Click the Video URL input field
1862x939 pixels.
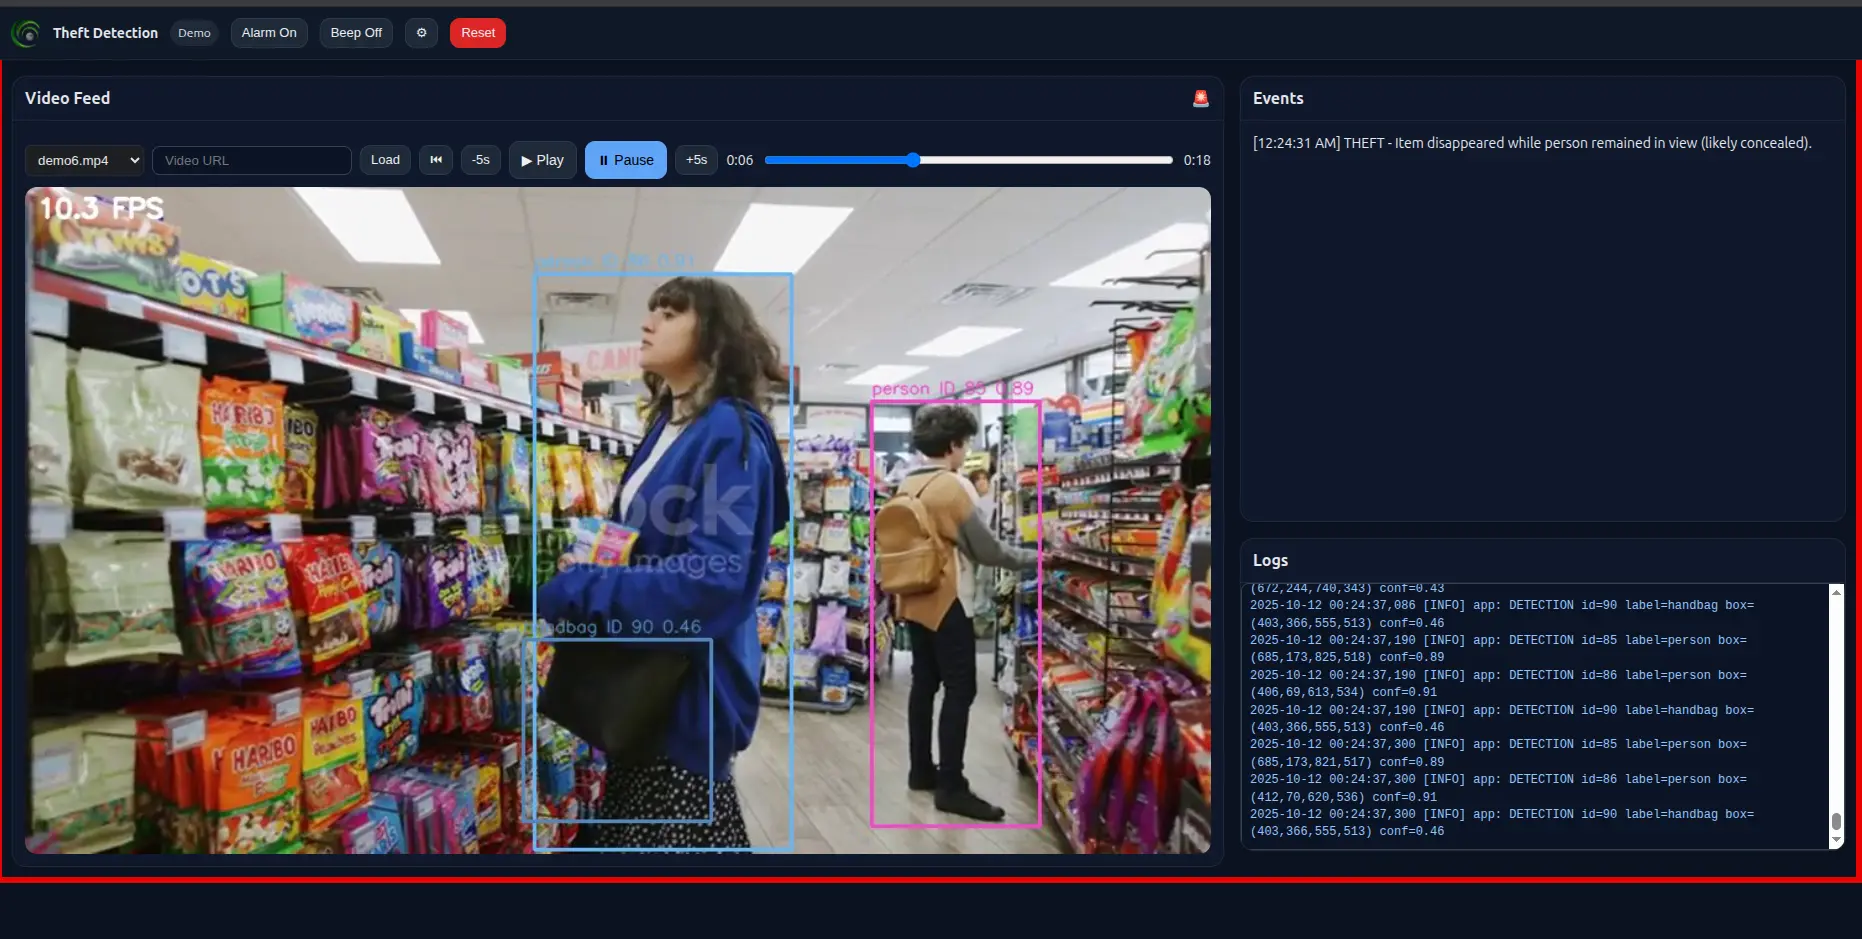[x=252, y=160]
